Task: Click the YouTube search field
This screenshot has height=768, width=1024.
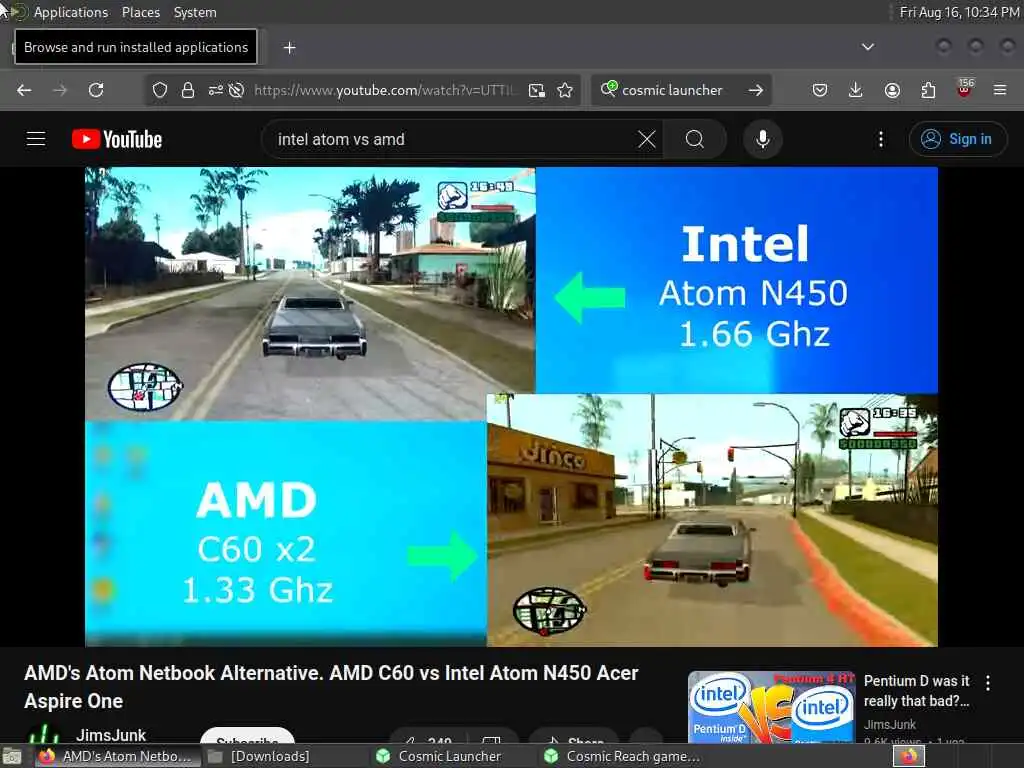Action: point(451,139)
